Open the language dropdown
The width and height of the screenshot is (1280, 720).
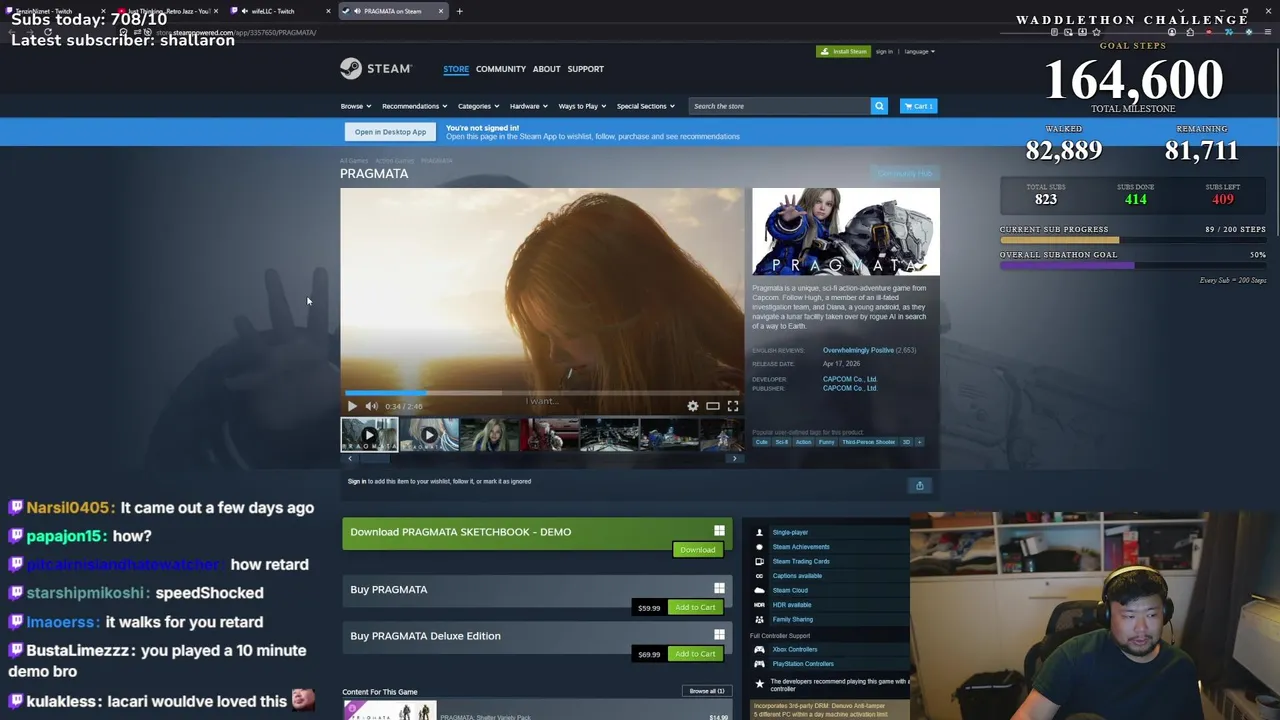pyautogui.click(x=919, y=51)
